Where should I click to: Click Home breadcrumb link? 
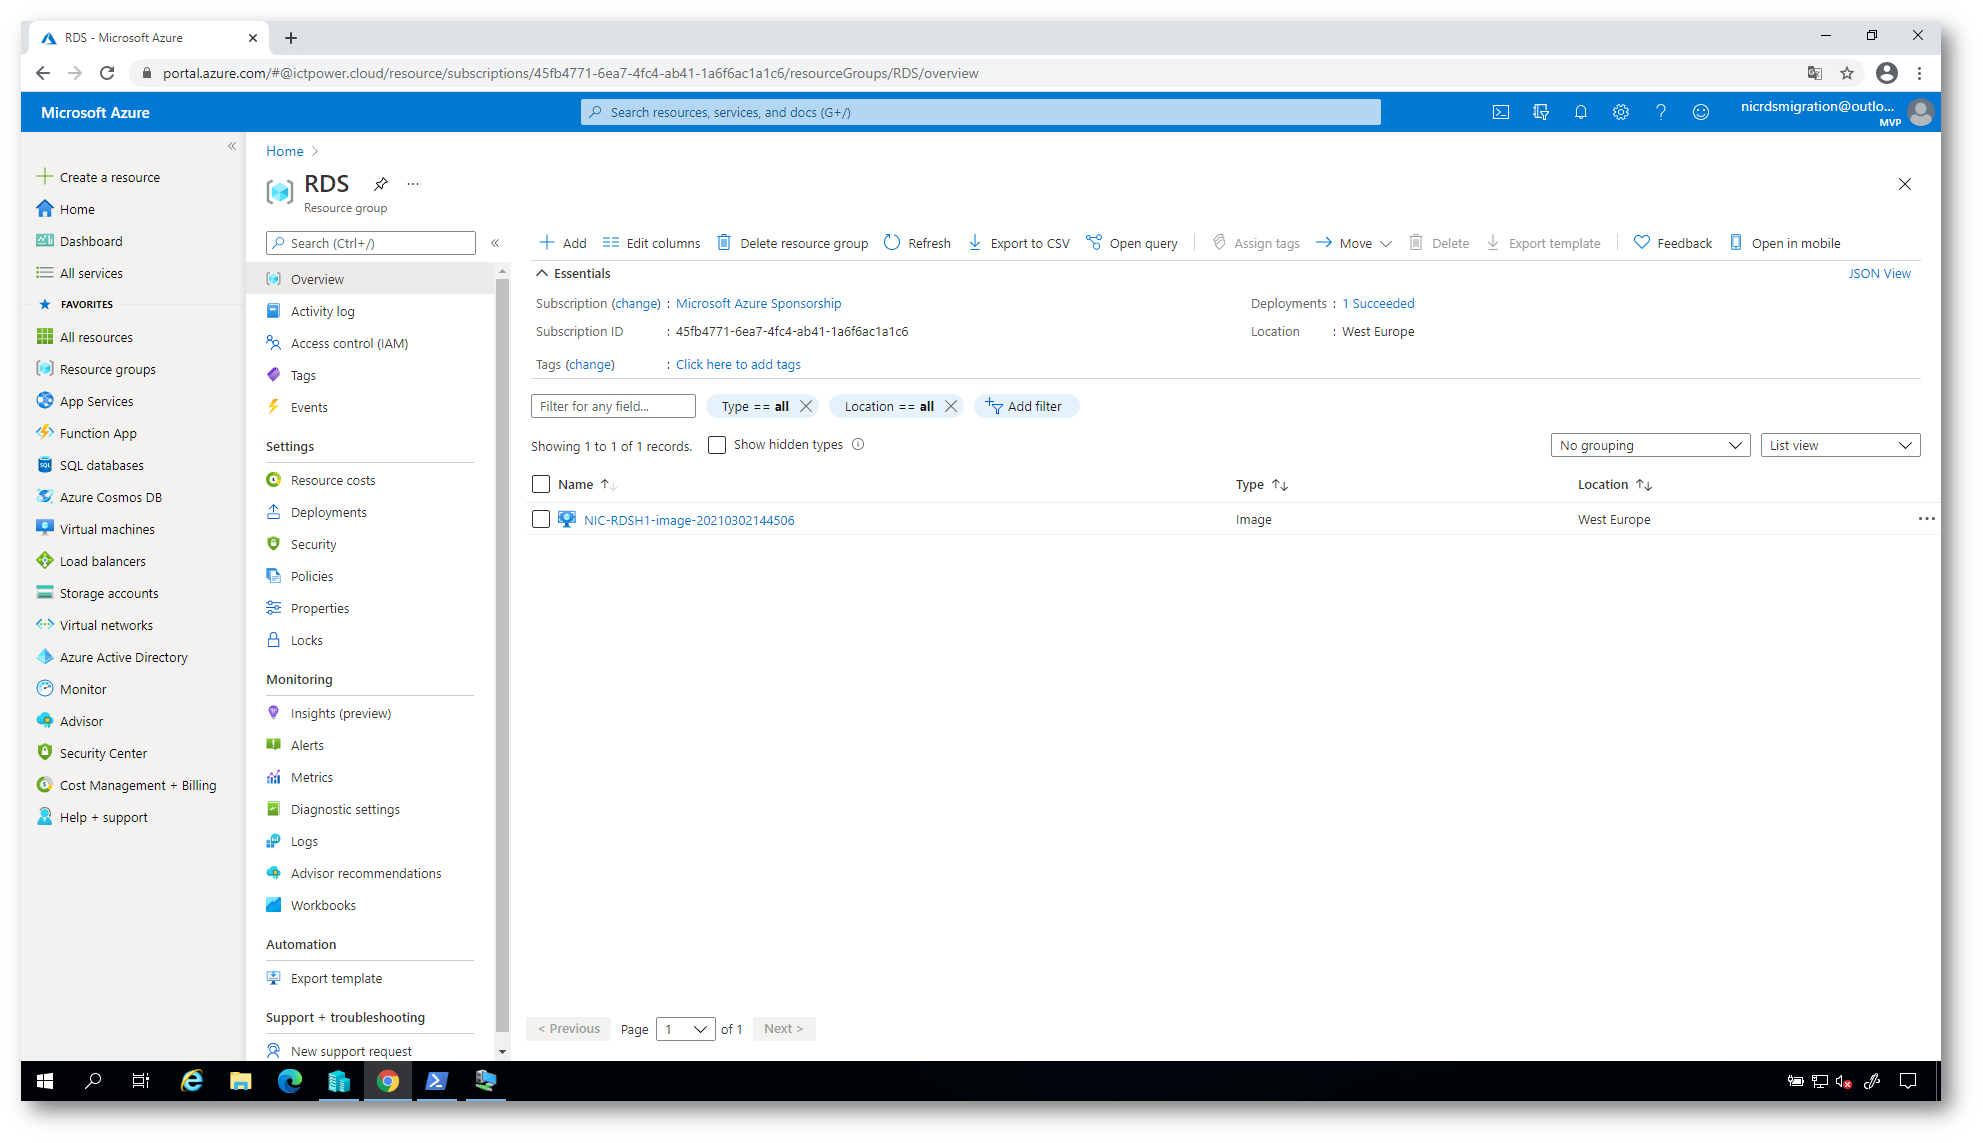284,151
